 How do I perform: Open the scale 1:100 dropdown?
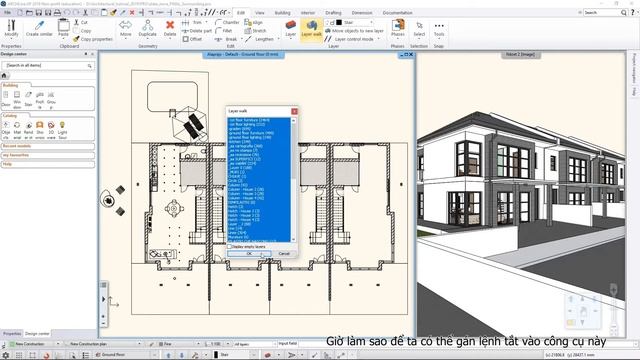tap(228, 344)
